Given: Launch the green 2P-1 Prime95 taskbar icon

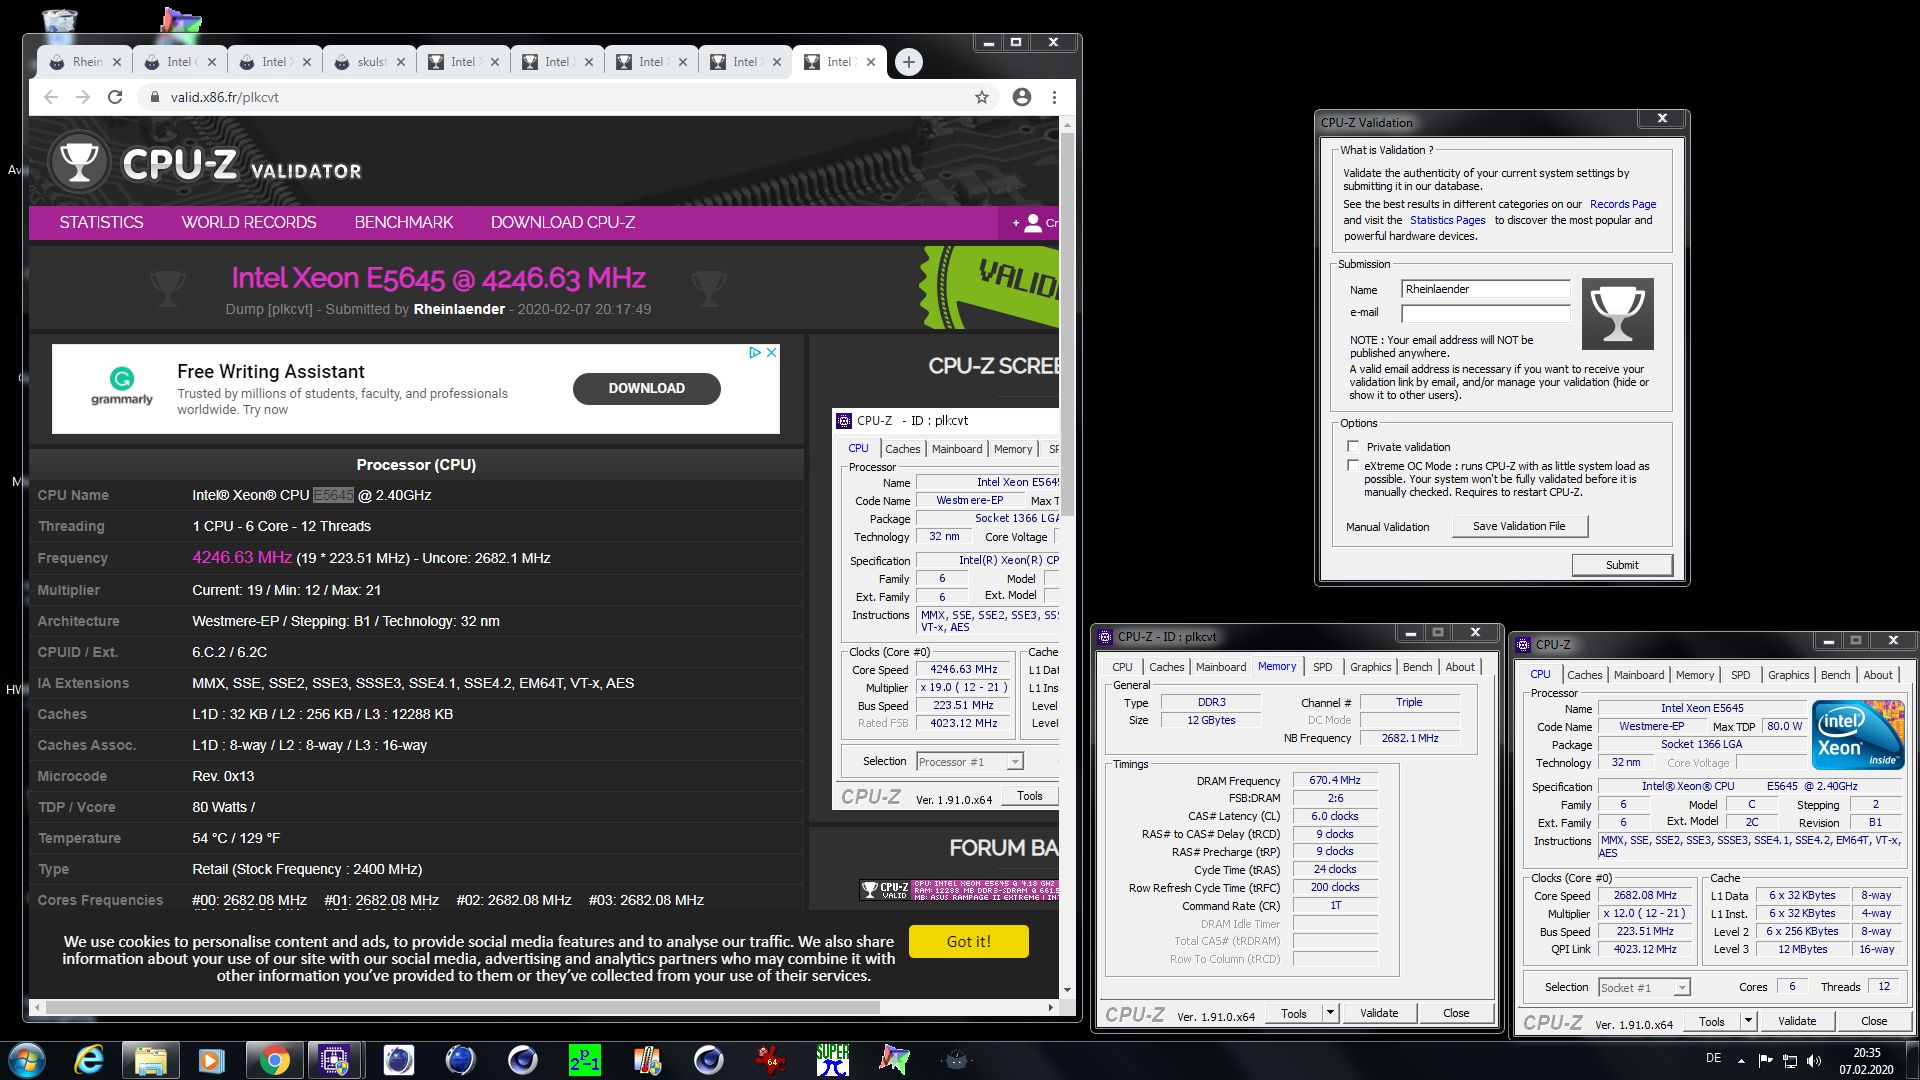Looking at the screenshot, I should (x=584, y=1060).
